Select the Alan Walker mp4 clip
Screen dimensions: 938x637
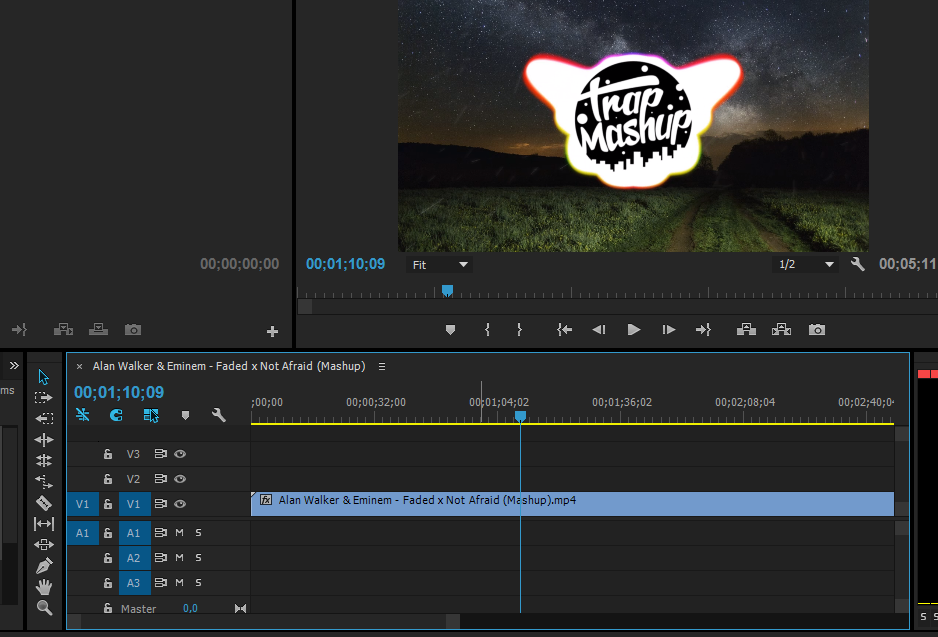572,504
